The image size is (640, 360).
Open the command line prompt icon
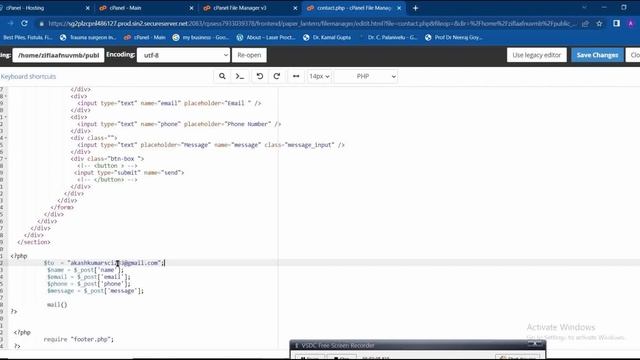point(240,76)
